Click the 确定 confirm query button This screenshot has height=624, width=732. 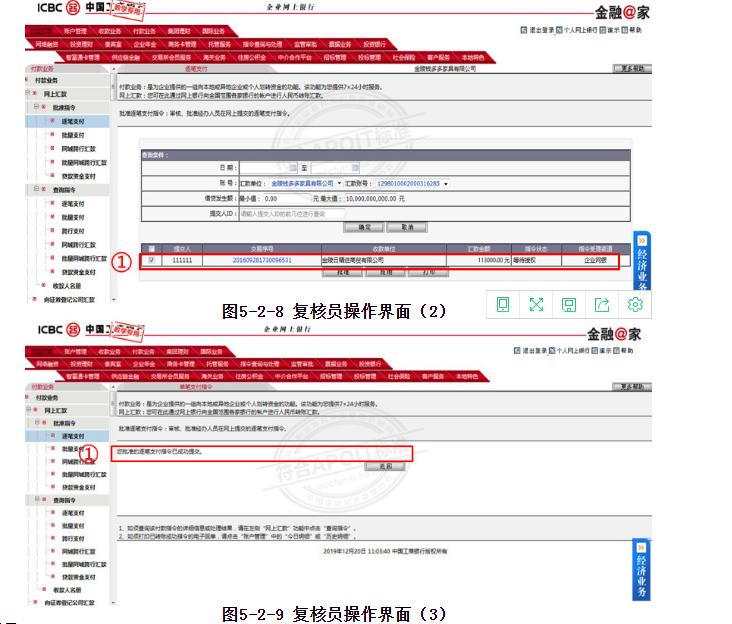point(364,227)
